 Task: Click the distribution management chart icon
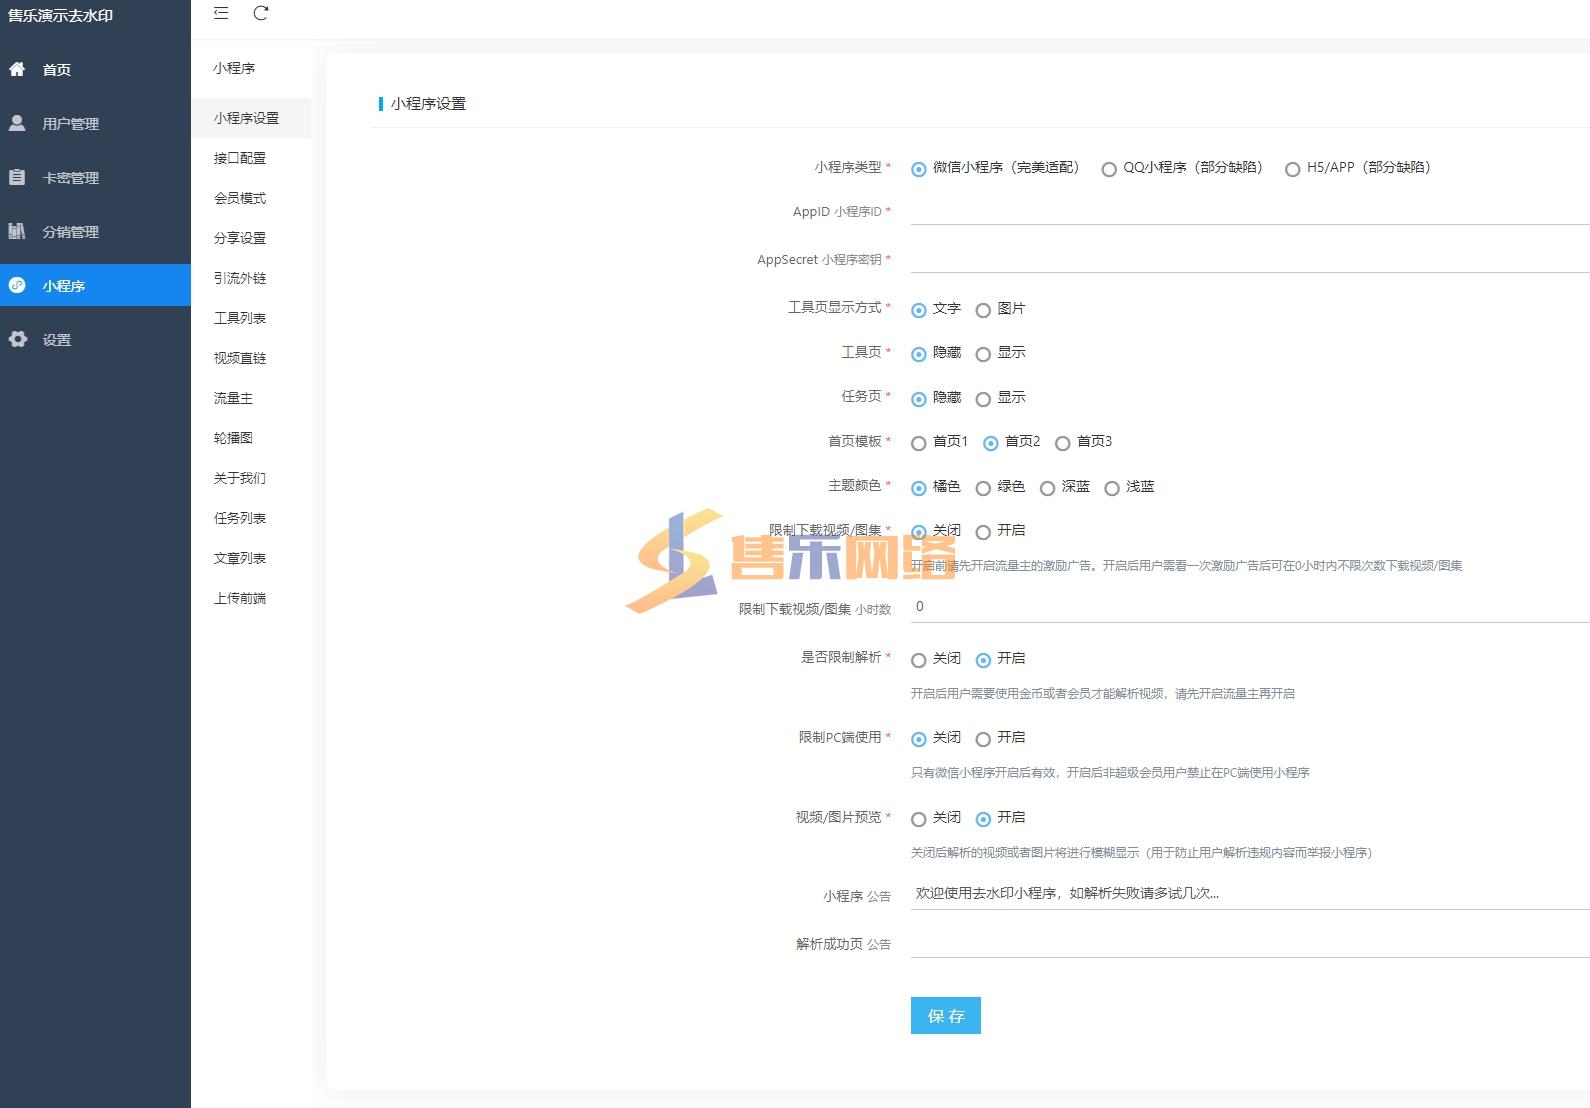17,231
